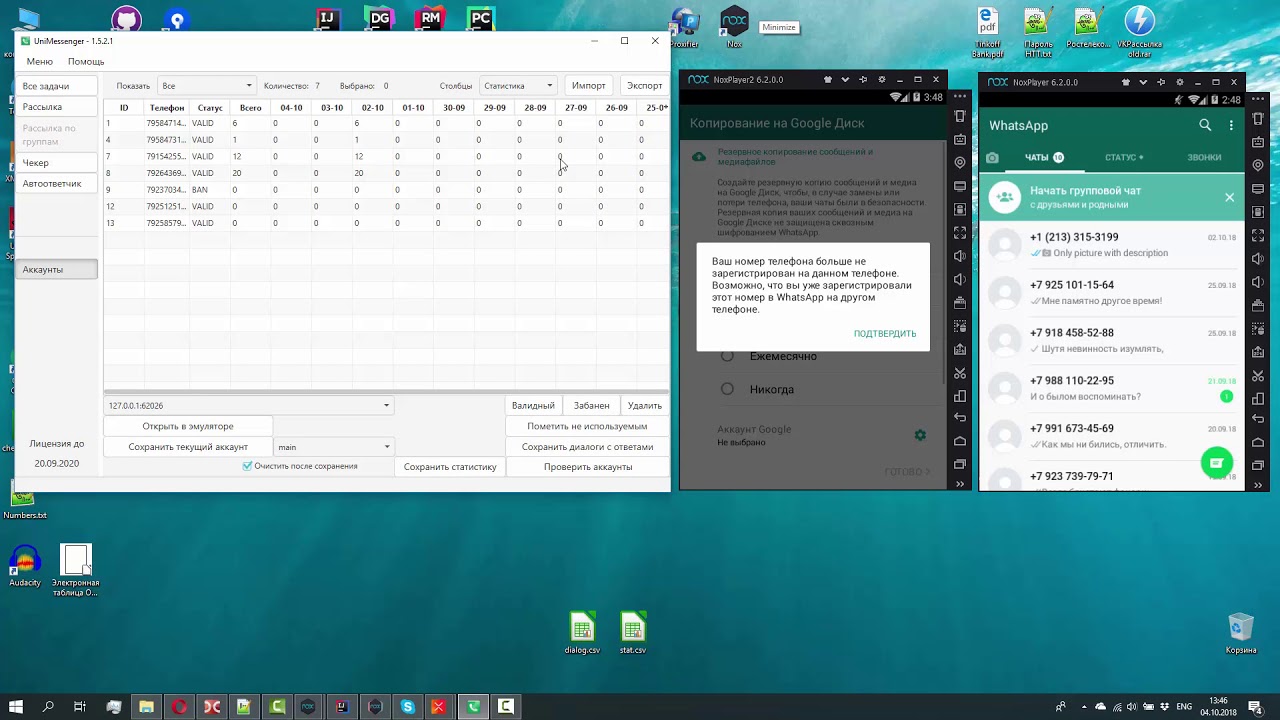
Task: Click the 'Подтвердить' dialog button
Action: coord(884,334)
